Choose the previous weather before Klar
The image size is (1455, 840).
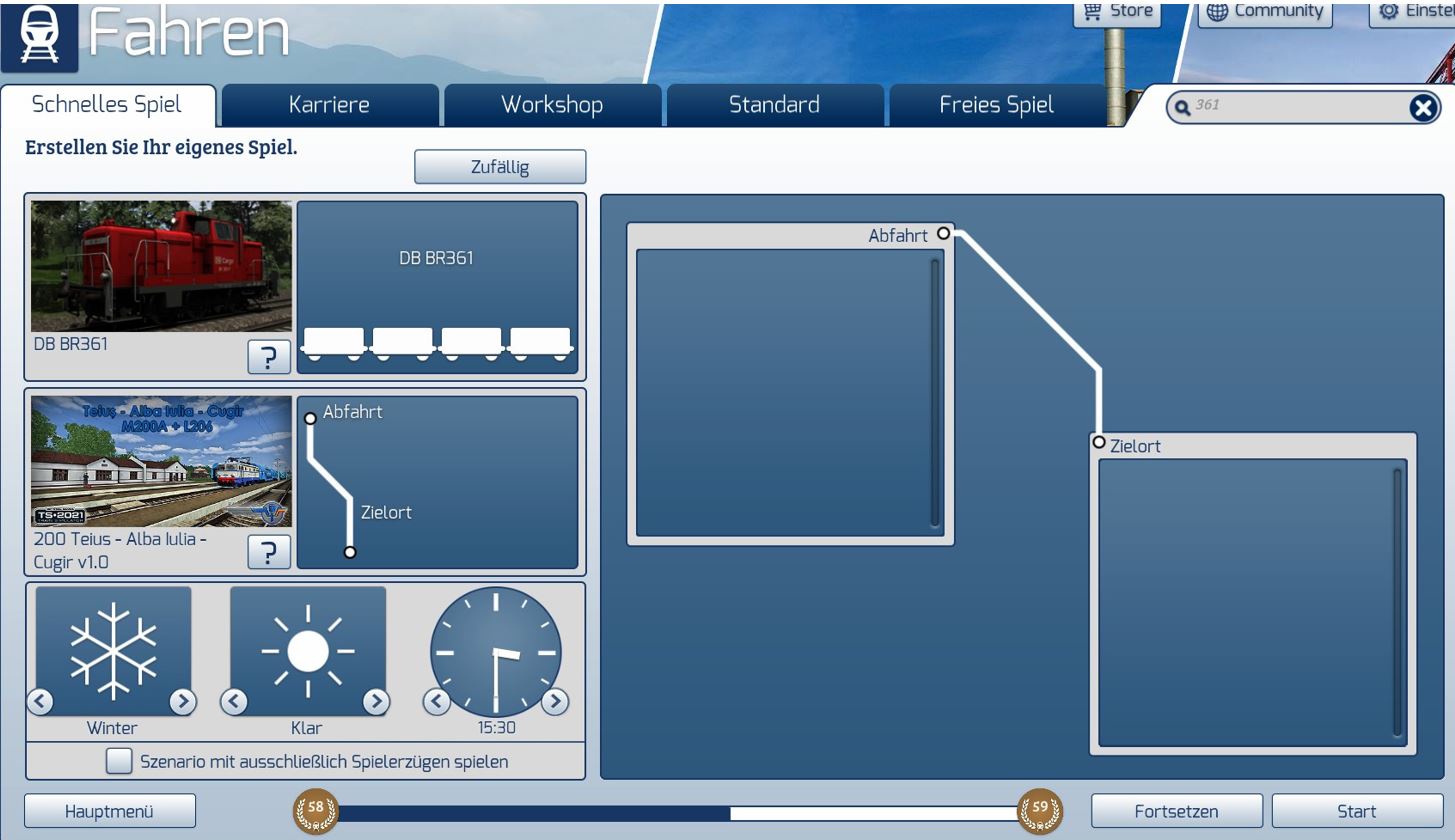click(x=234, y=701)
